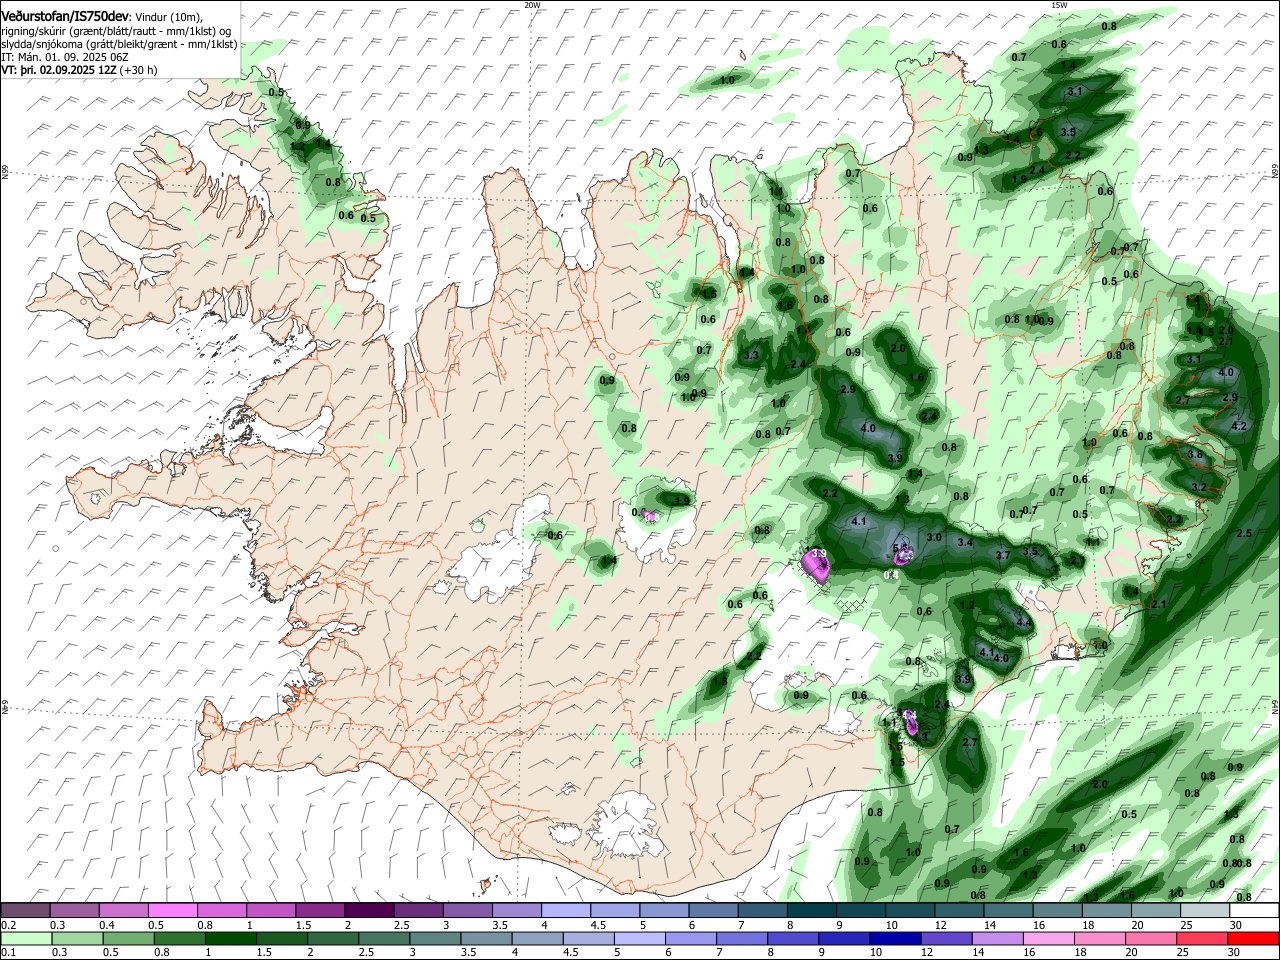Click the upper snow legend swatch labeled 0.2
This screenshot has height=960, width=1280.
(25, 911)
